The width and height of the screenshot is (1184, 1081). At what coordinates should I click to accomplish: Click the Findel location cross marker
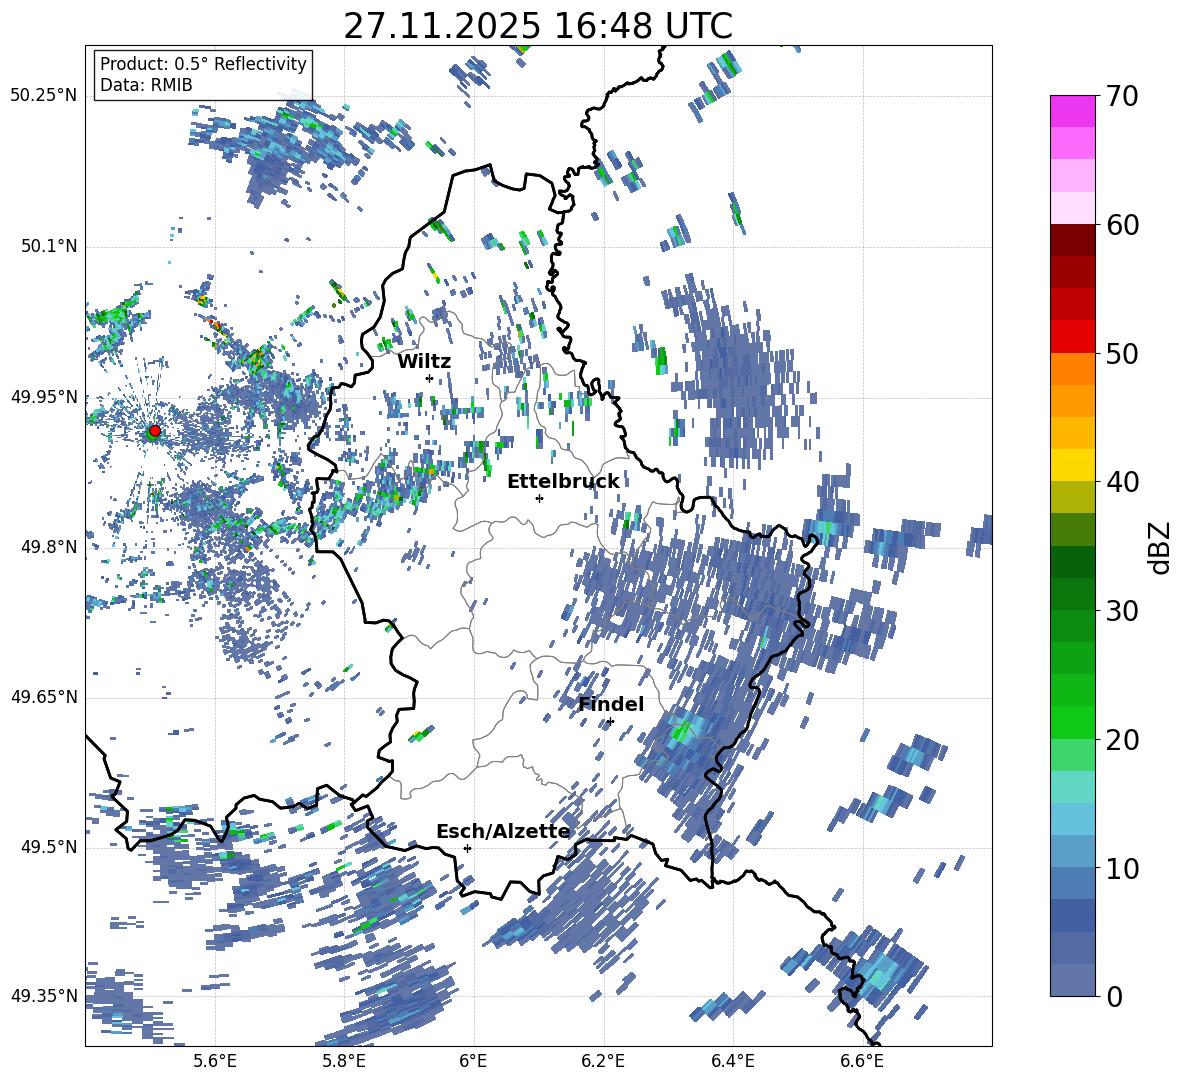pos(610,722)
